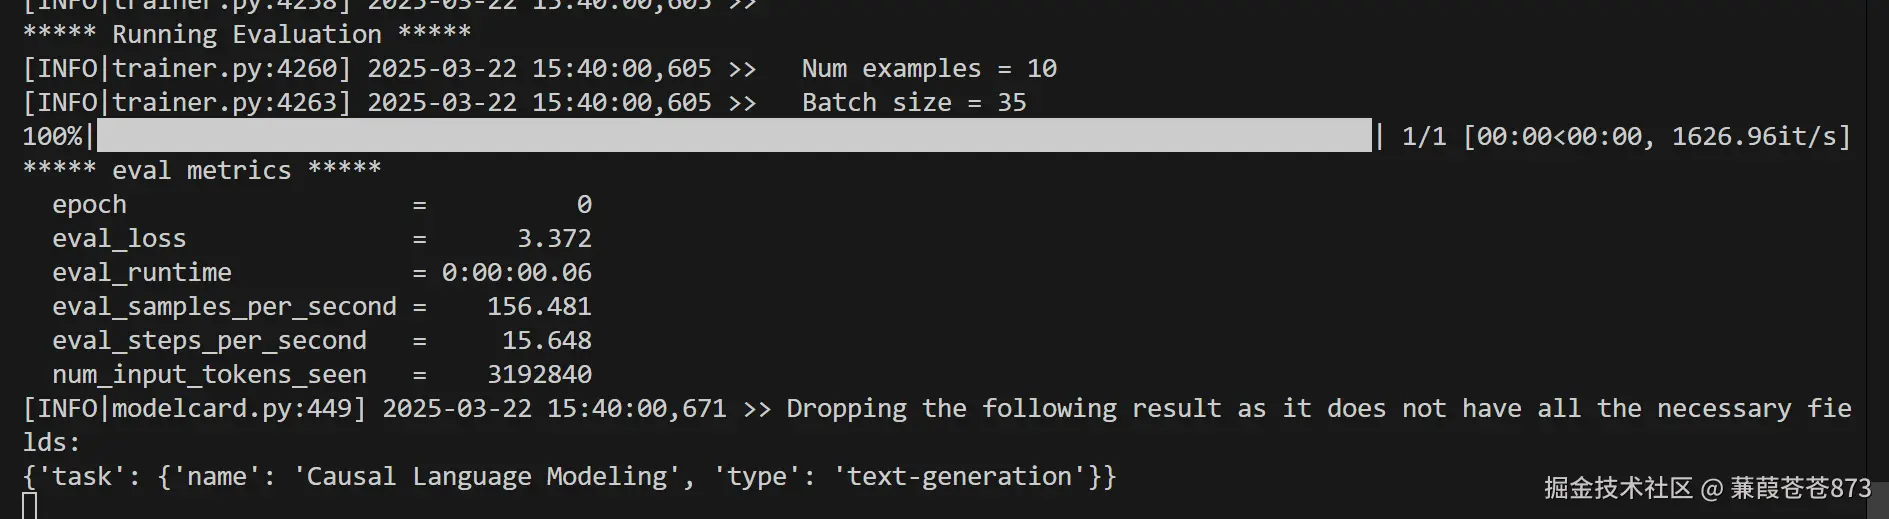
Task: Click the num_input_tokens_seen value 3192840
Action: [x=539, y=375]
